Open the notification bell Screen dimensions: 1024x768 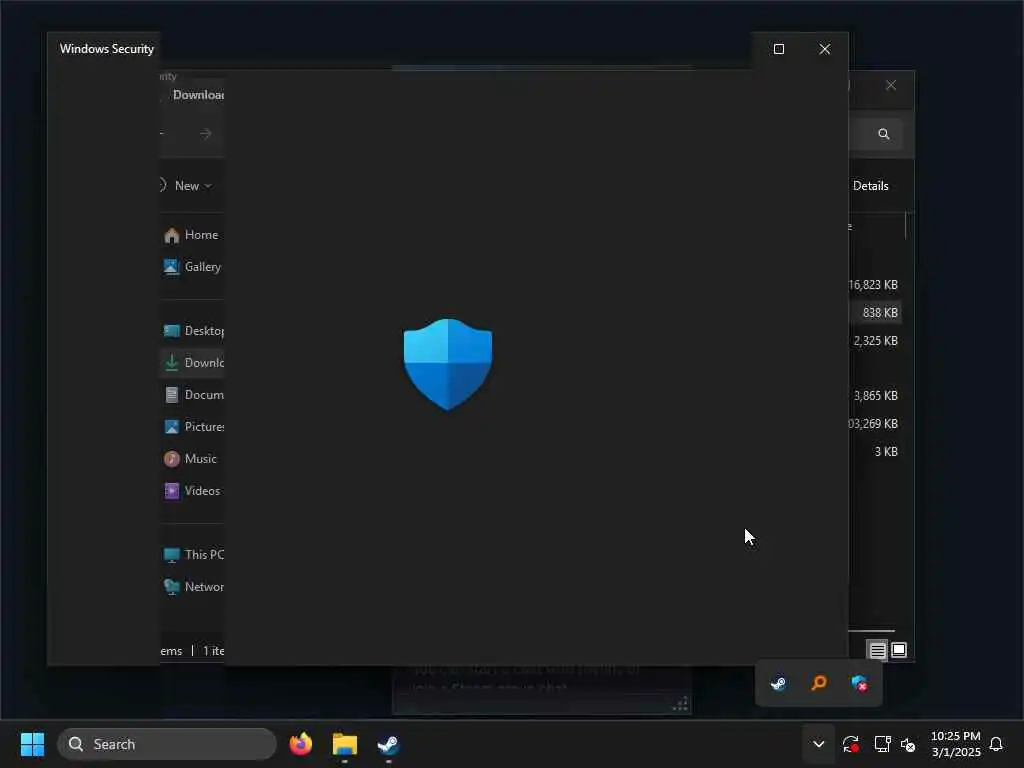point(996,744)
